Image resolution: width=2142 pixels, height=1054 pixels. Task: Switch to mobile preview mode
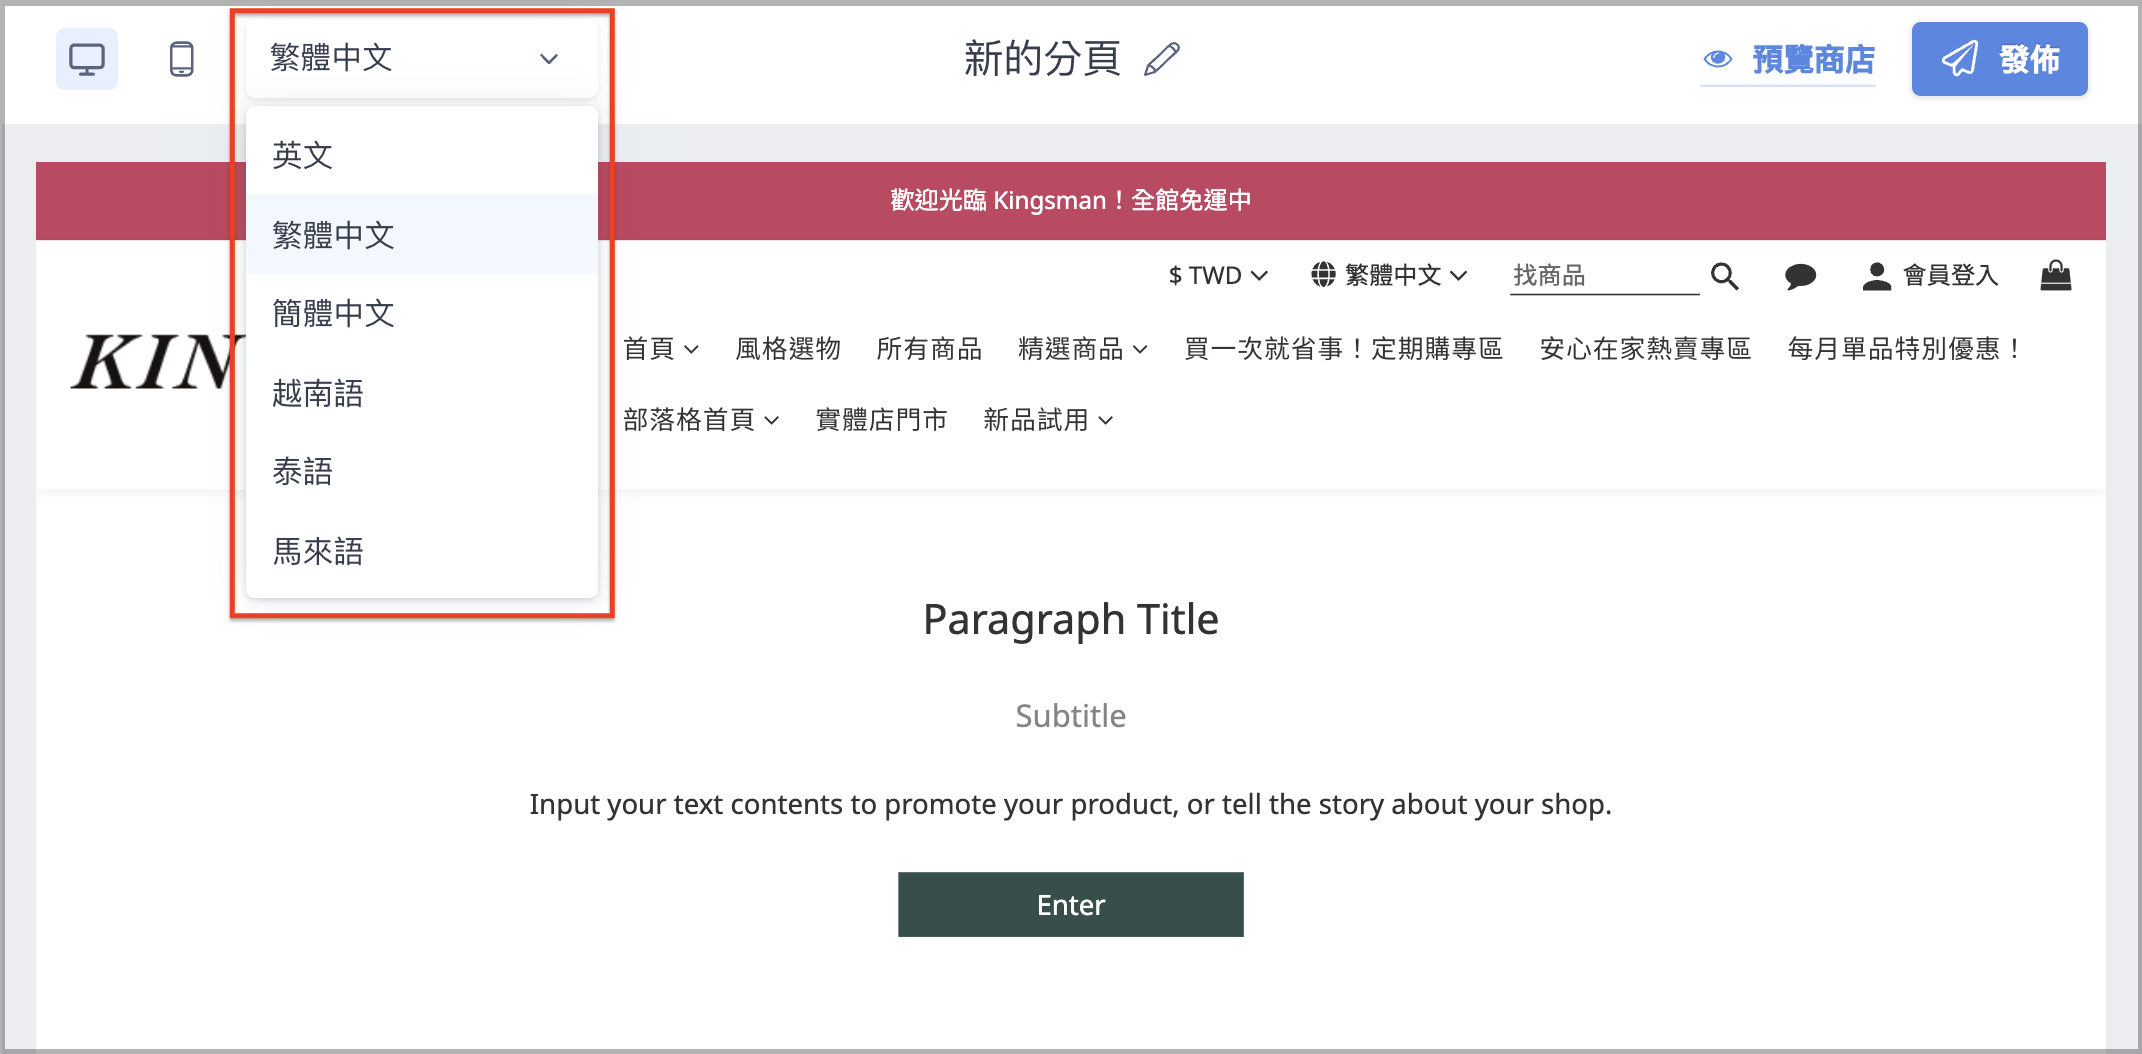(x=181, y=59)
